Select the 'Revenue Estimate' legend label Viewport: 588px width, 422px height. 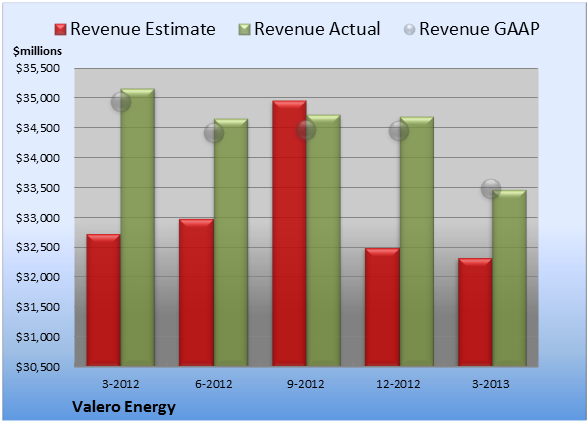point(143,29)
